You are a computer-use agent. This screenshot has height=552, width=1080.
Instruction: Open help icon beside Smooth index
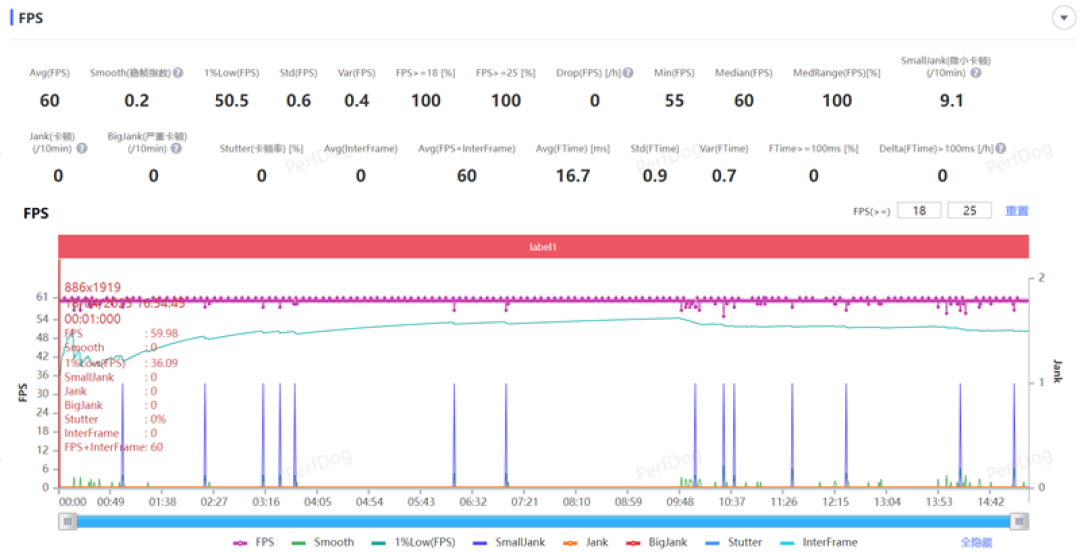pos(178,72)
